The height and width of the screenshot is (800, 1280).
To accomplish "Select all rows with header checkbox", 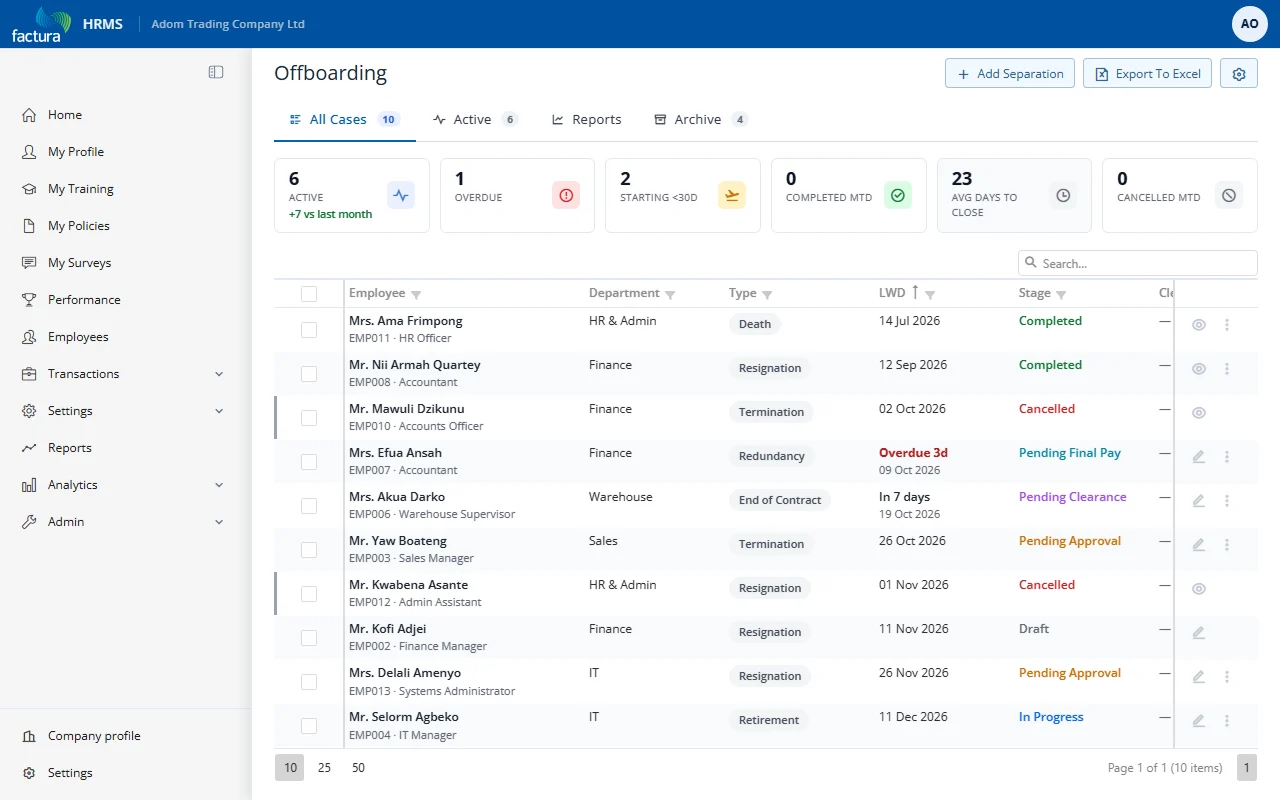I will coord(309,294).
